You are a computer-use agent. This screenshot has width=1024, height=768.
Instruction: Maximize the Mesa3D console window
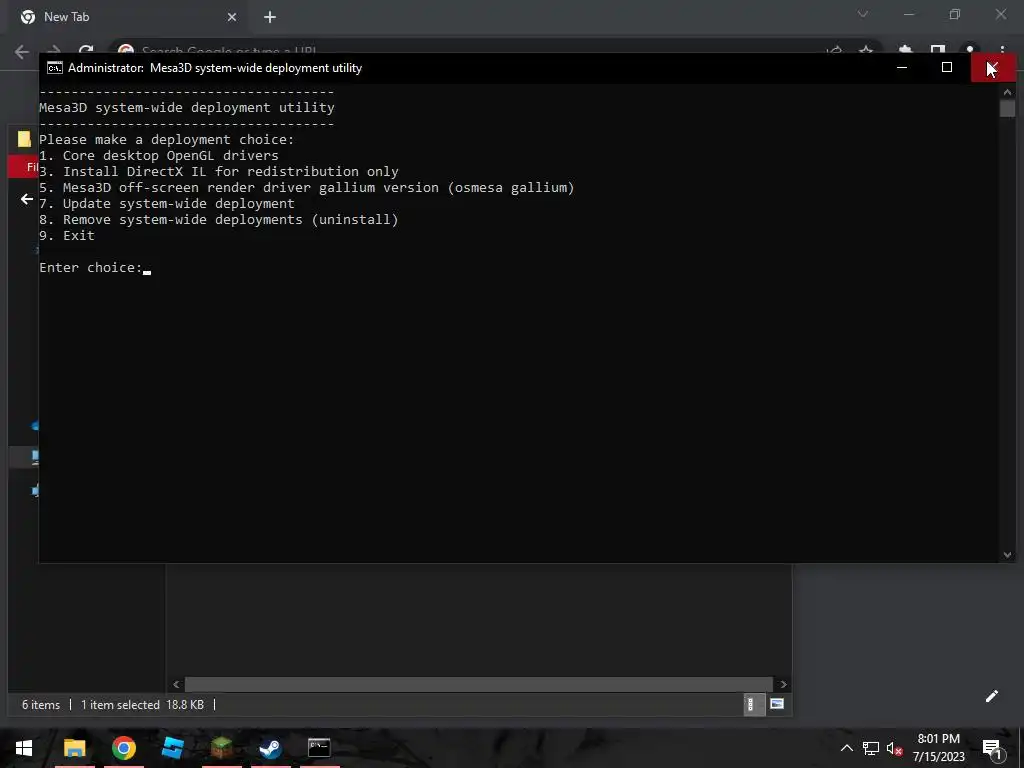click(x=947, y=67)
